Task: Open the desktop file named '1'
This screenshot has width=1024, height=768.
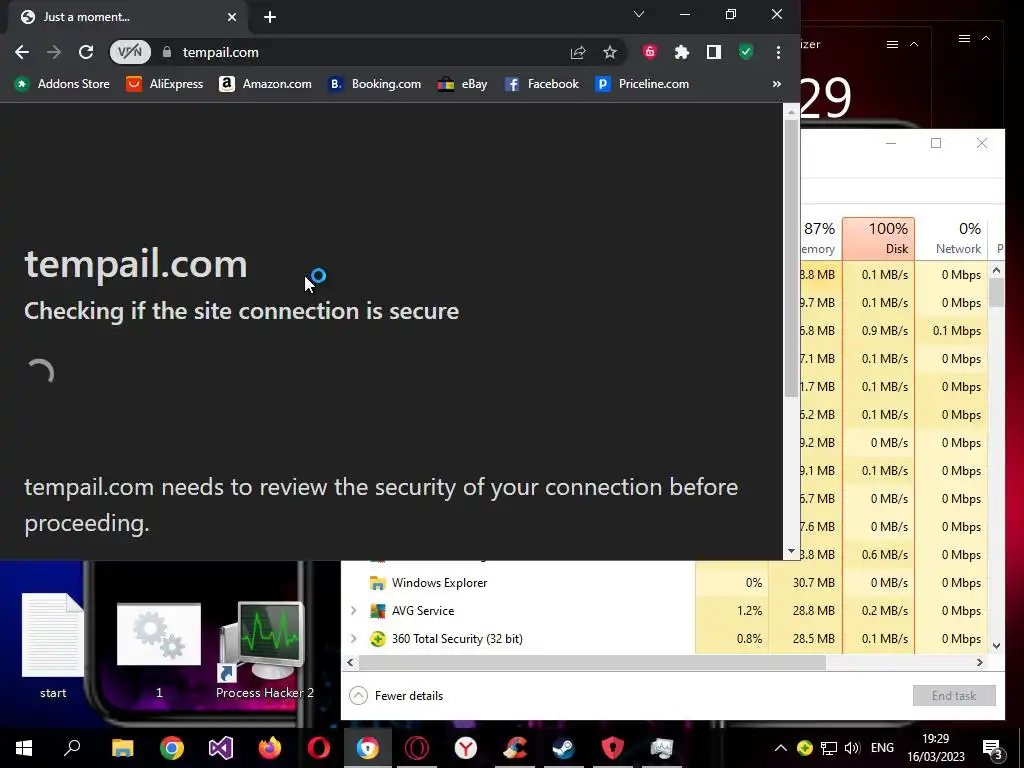Action: pos(159,650)
